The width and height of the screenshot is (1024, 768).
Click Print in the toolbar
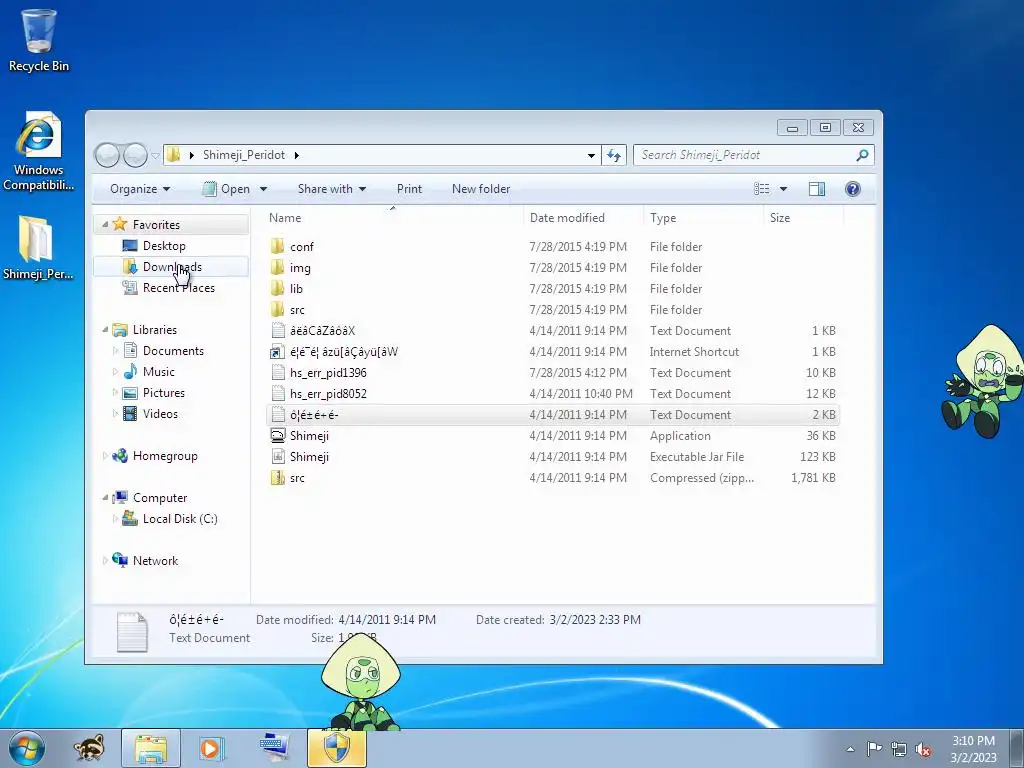pos(409,189)
